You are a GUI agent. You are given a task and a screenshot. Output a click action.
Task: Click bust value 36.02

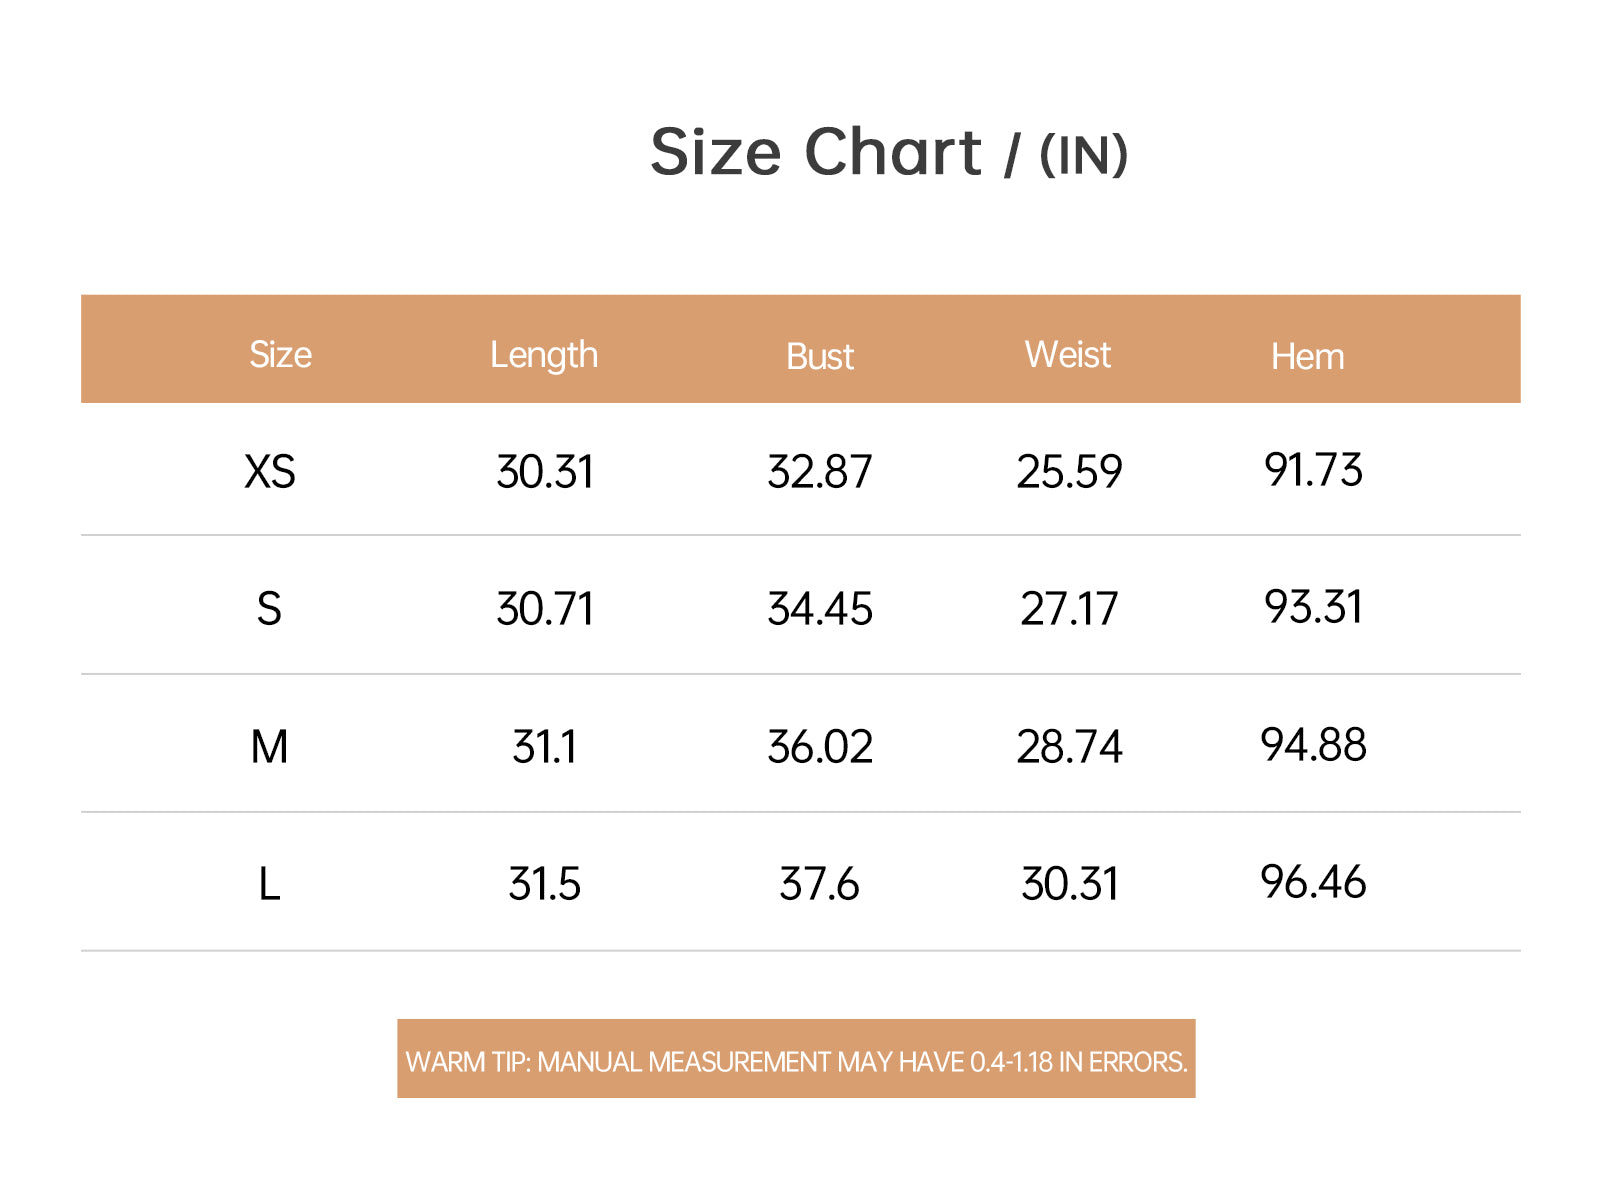[820, 747]
